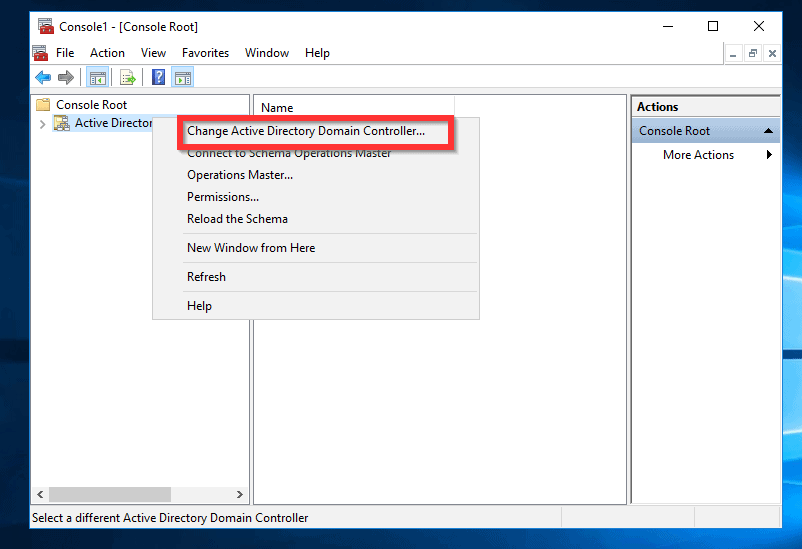Open the Favorites menu
Image resolution: width=802 pixels, height=549 pixels.
[x=205, y=53]
